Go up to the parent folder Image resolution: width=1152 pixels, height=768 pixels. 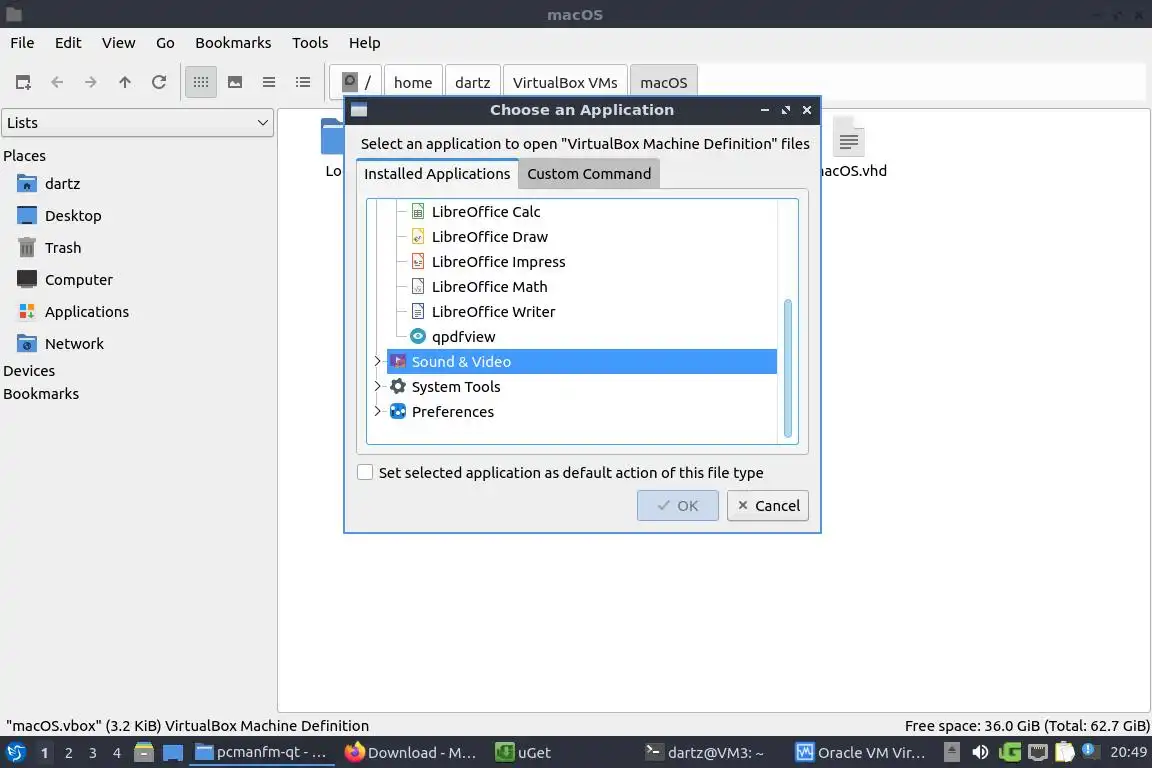click(125, 82)
